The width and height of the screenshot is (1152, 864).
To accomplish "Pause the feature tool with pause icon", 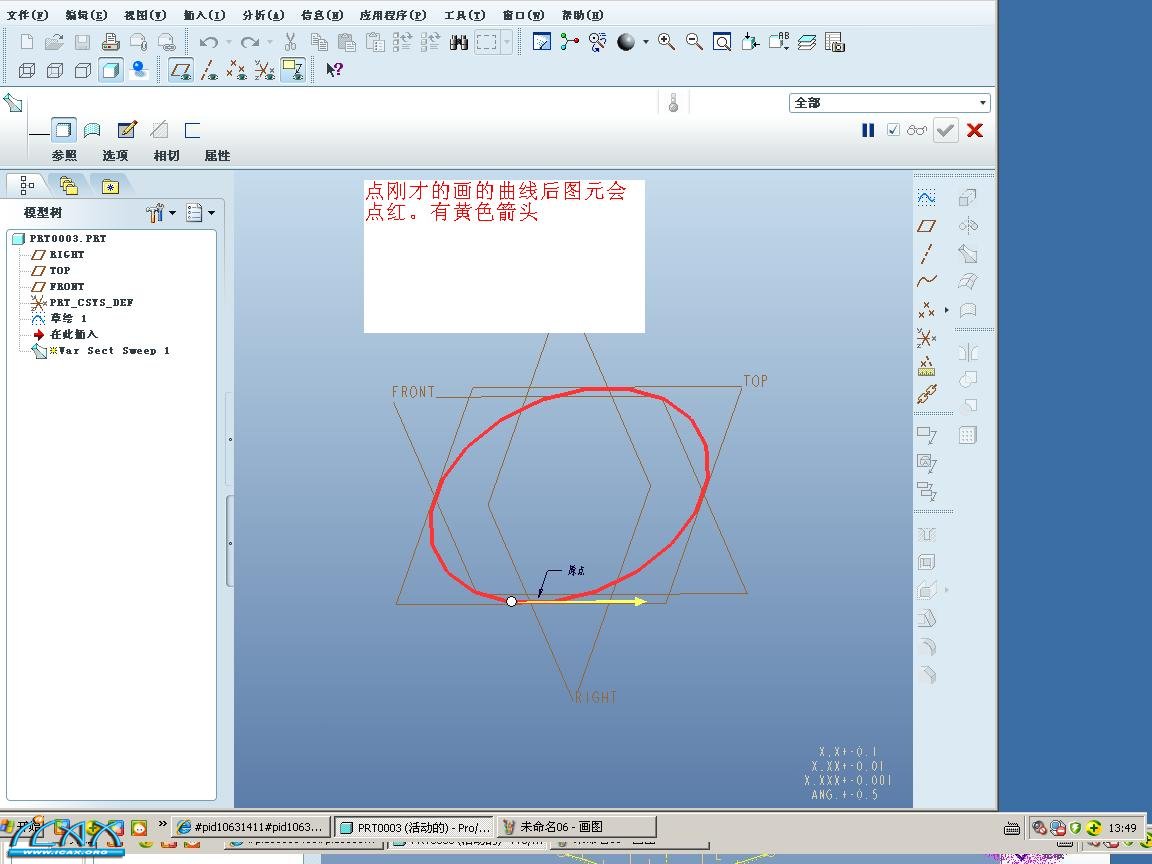I will (868, 130).
